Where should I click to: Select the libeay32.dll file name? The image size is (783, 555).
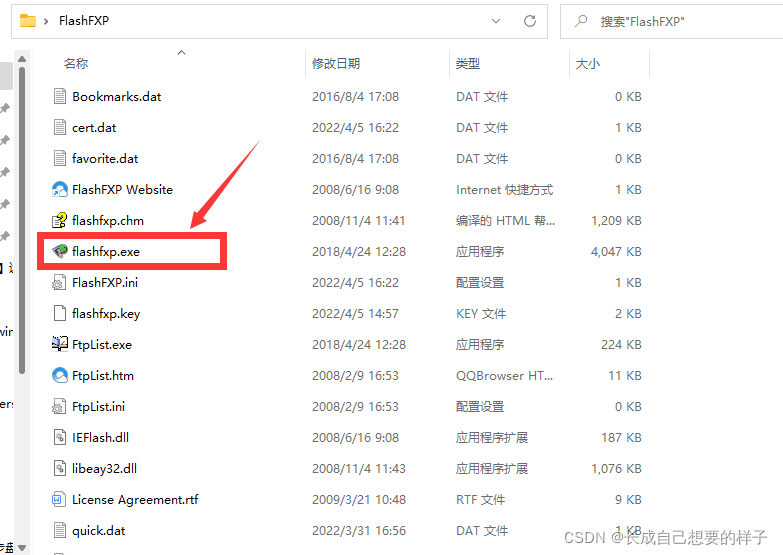coord(104,468)
